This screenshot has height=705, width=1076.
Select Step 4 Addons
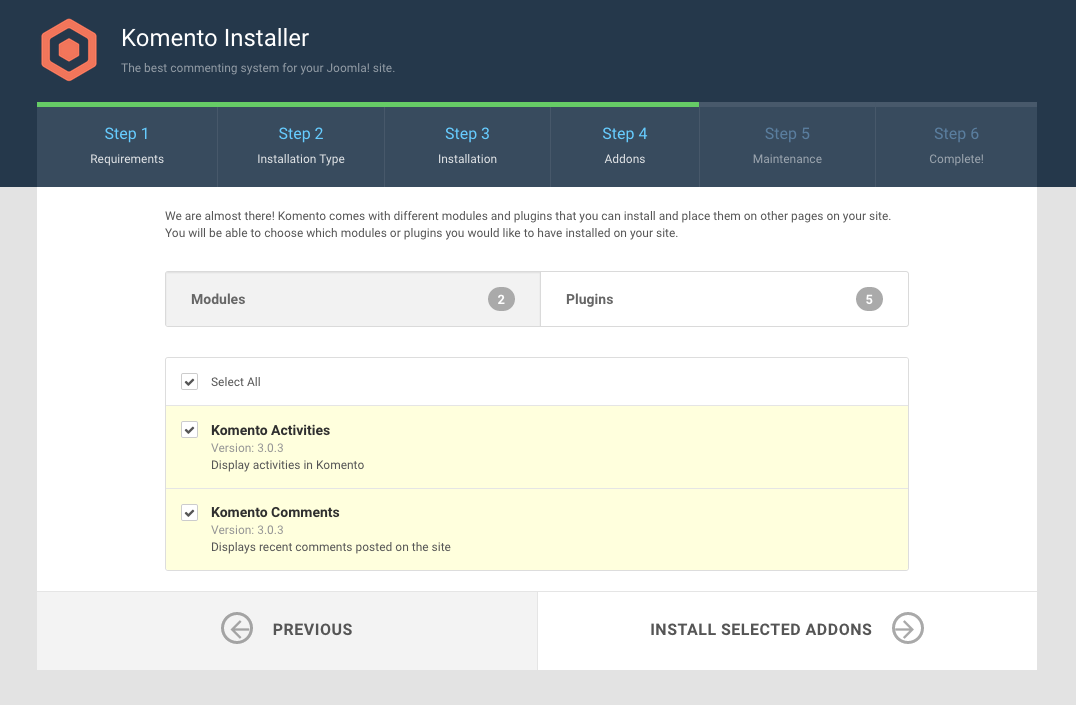tap(624, 146)
